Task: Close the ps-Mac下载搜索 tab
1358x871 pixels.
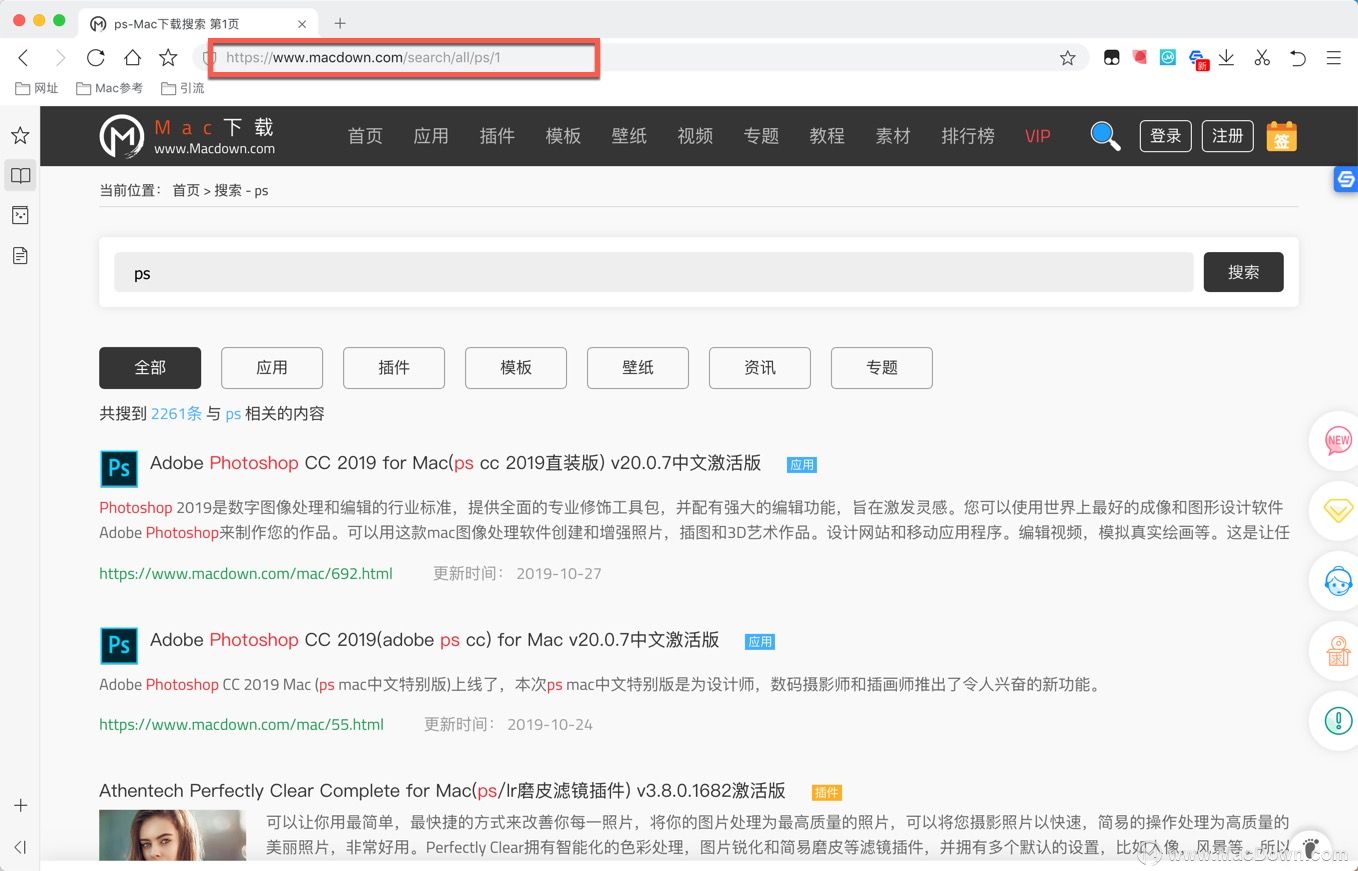Action: coord(303,23)
